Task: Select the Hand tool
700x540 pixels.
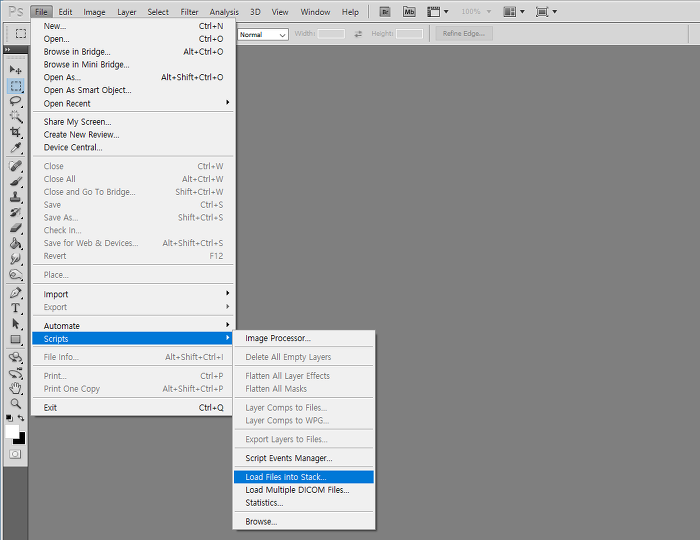Action: click(x=16, y=387)
